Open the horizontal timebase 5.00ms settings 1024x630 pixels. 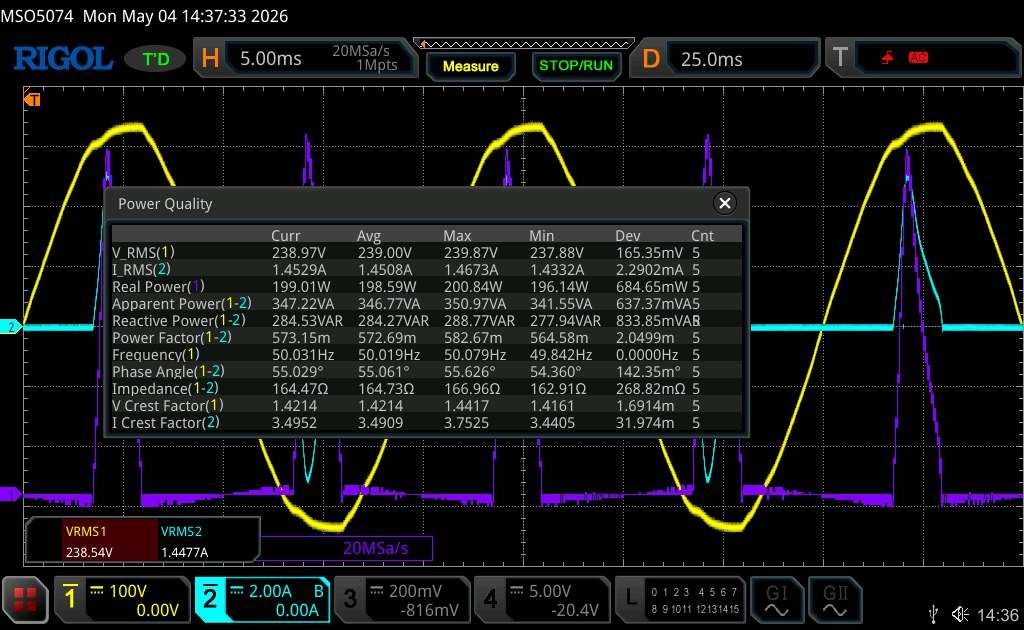click(x=306, y=58)
